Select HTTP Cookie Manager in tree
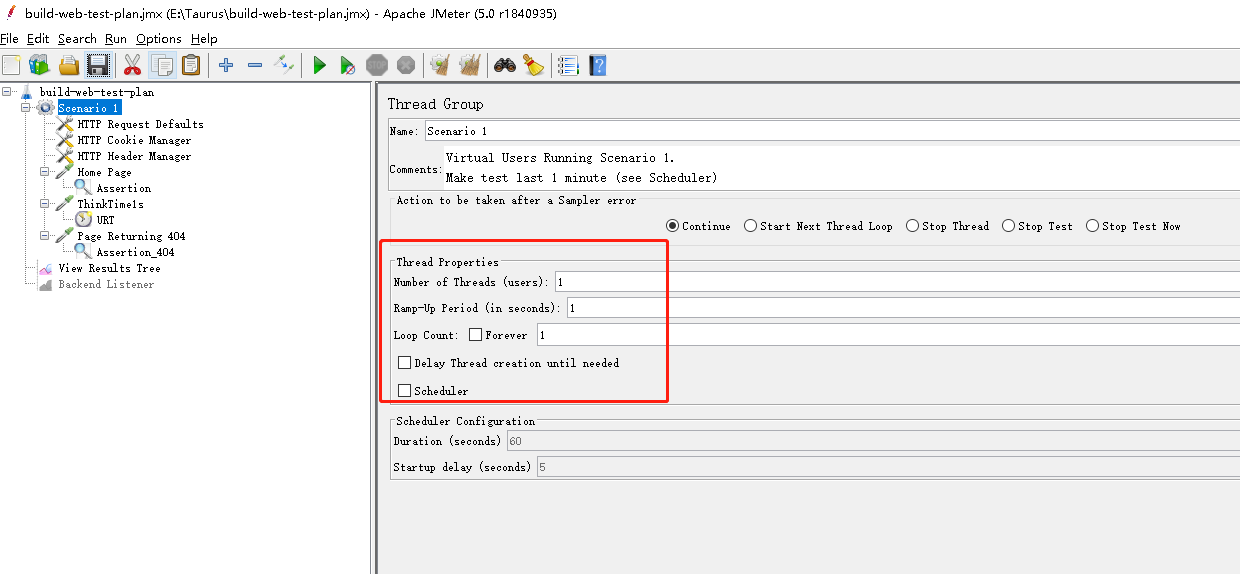 tap(134, 140)
